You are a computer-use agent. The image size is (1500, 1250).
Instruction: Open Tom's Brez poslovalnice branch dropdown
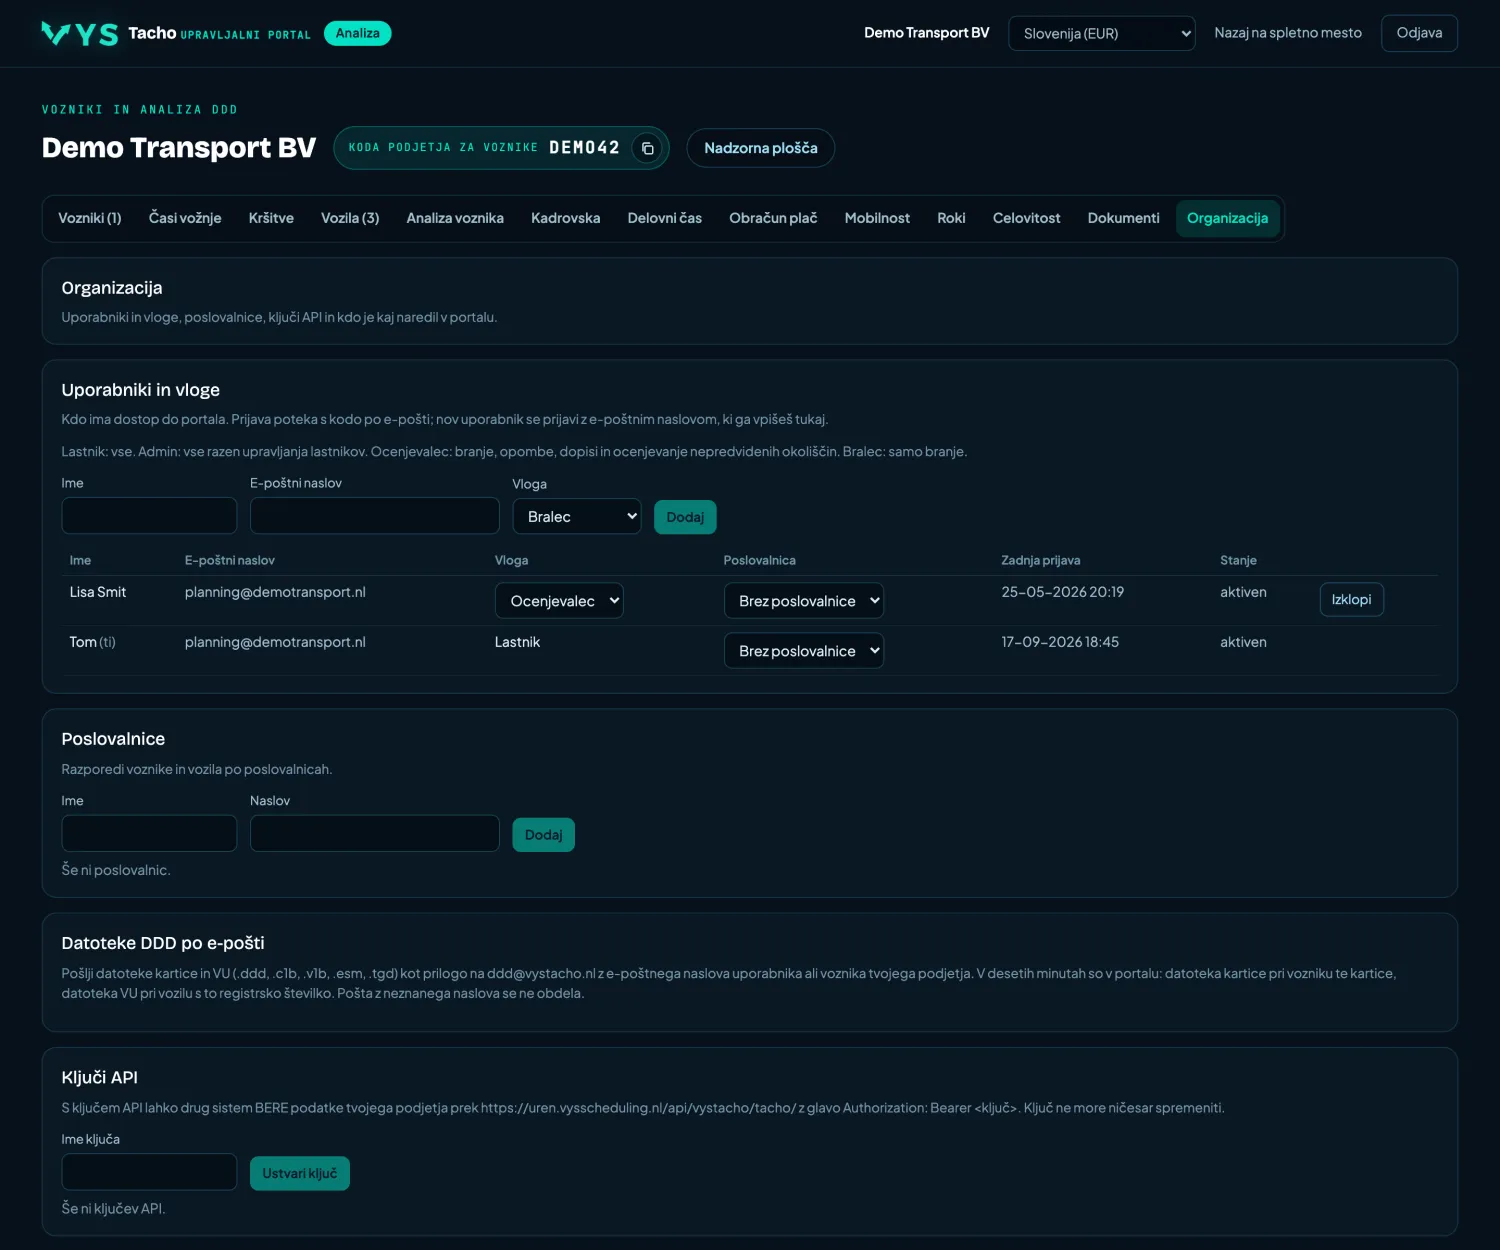pyautogui.click(x=804, y=650)
